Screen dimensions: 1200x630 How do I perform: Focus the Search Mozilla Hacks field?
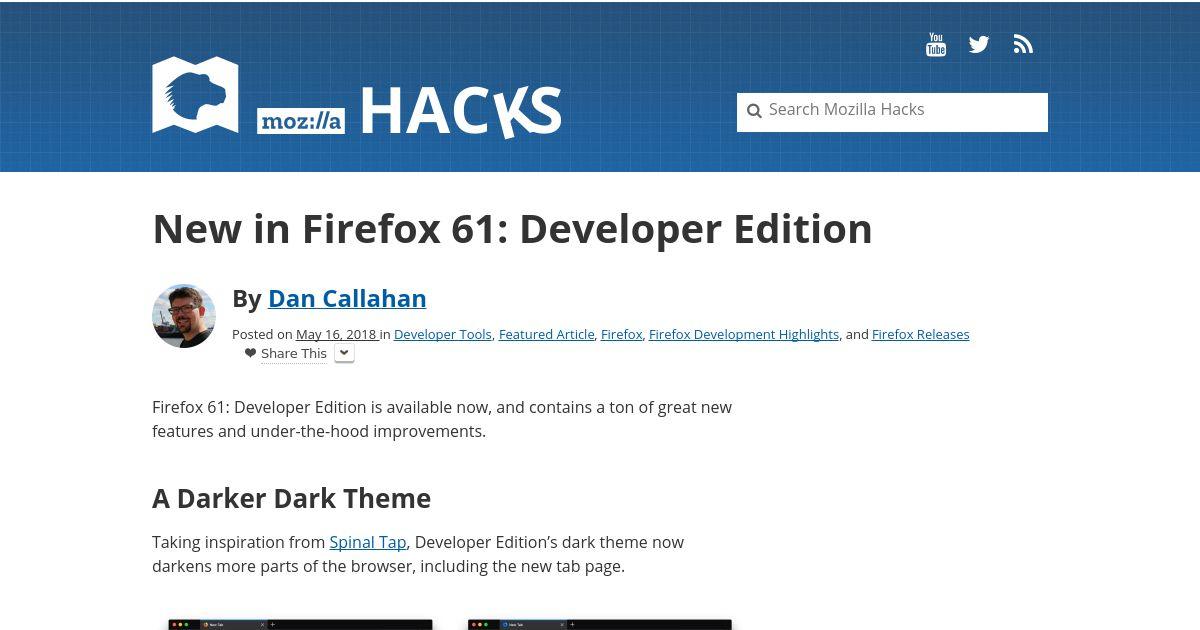(892, 112)
